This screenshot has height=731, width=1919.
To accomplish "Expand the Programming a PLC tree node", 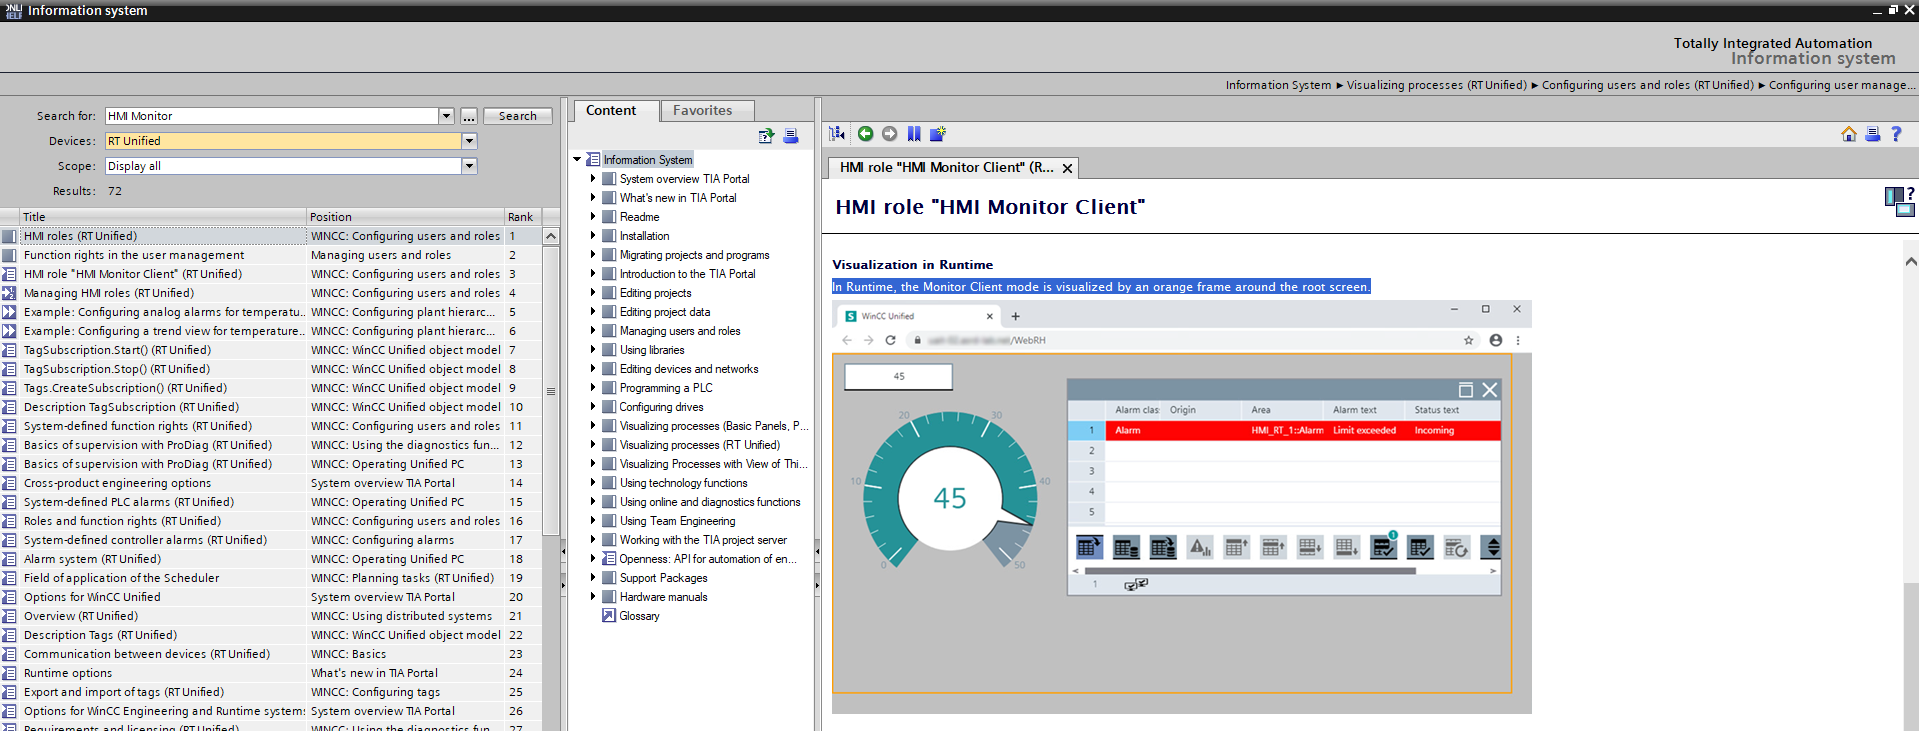I will pyautogui.click(x=593, y=388).
